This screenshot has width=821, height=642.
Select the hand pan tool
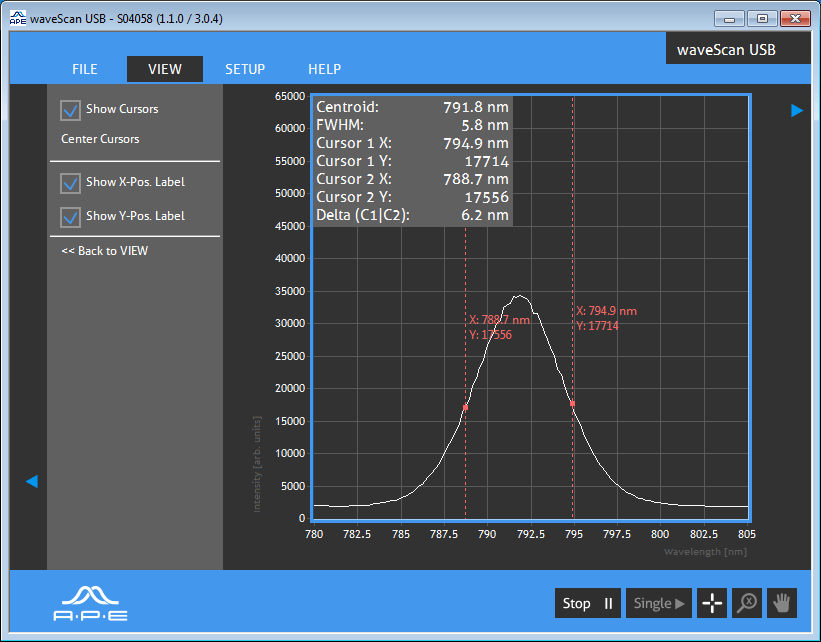[782, 602]
